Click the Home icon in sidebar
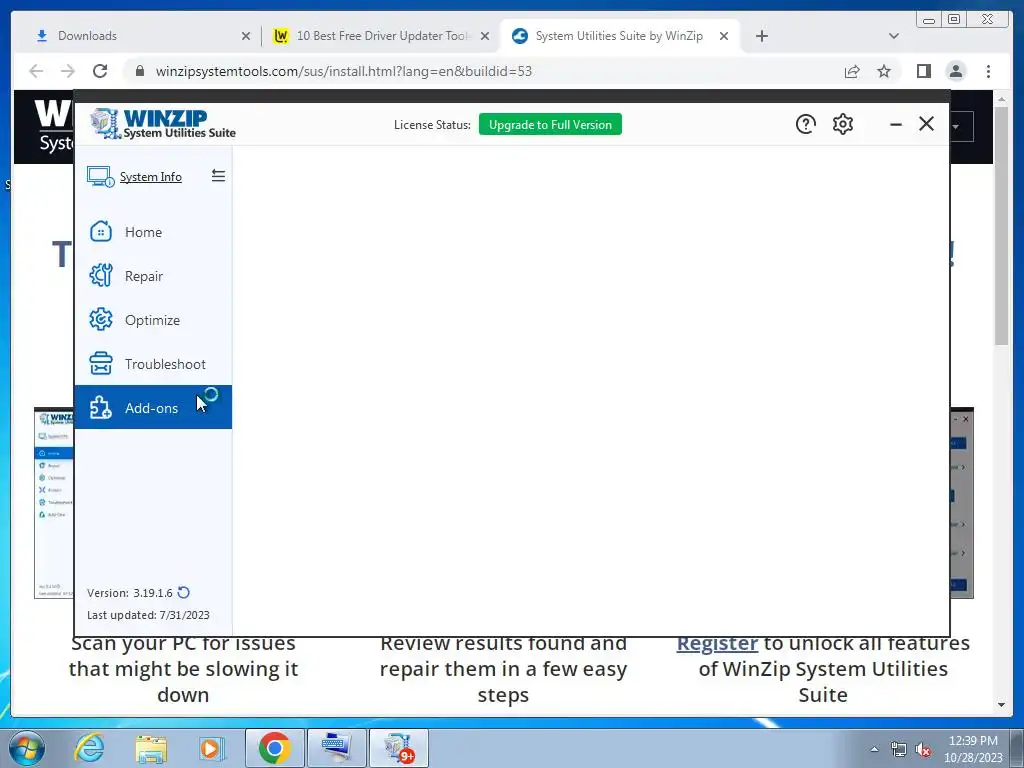Viewport: 1024px width, 768px height. point(101,231)
